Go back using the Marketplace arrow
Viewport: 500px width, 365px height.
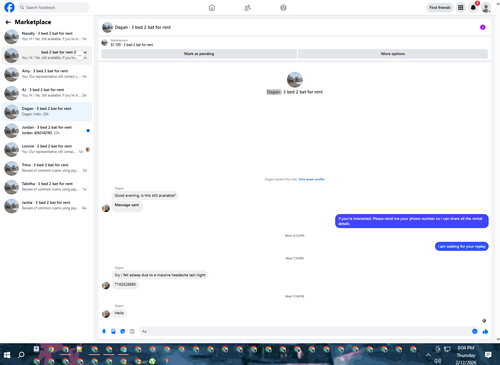8,22
